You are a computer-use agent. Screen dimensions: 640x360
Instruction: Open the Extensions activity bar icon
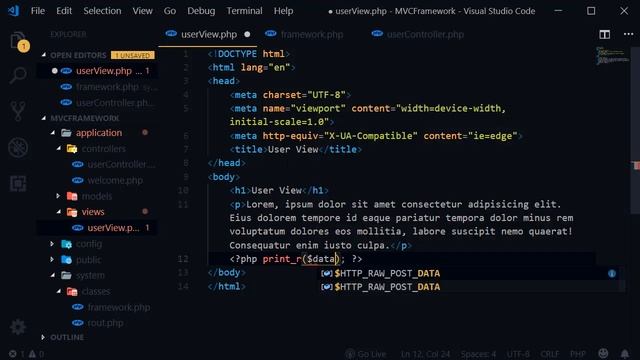pyautogui.click(x=18, y=183)
